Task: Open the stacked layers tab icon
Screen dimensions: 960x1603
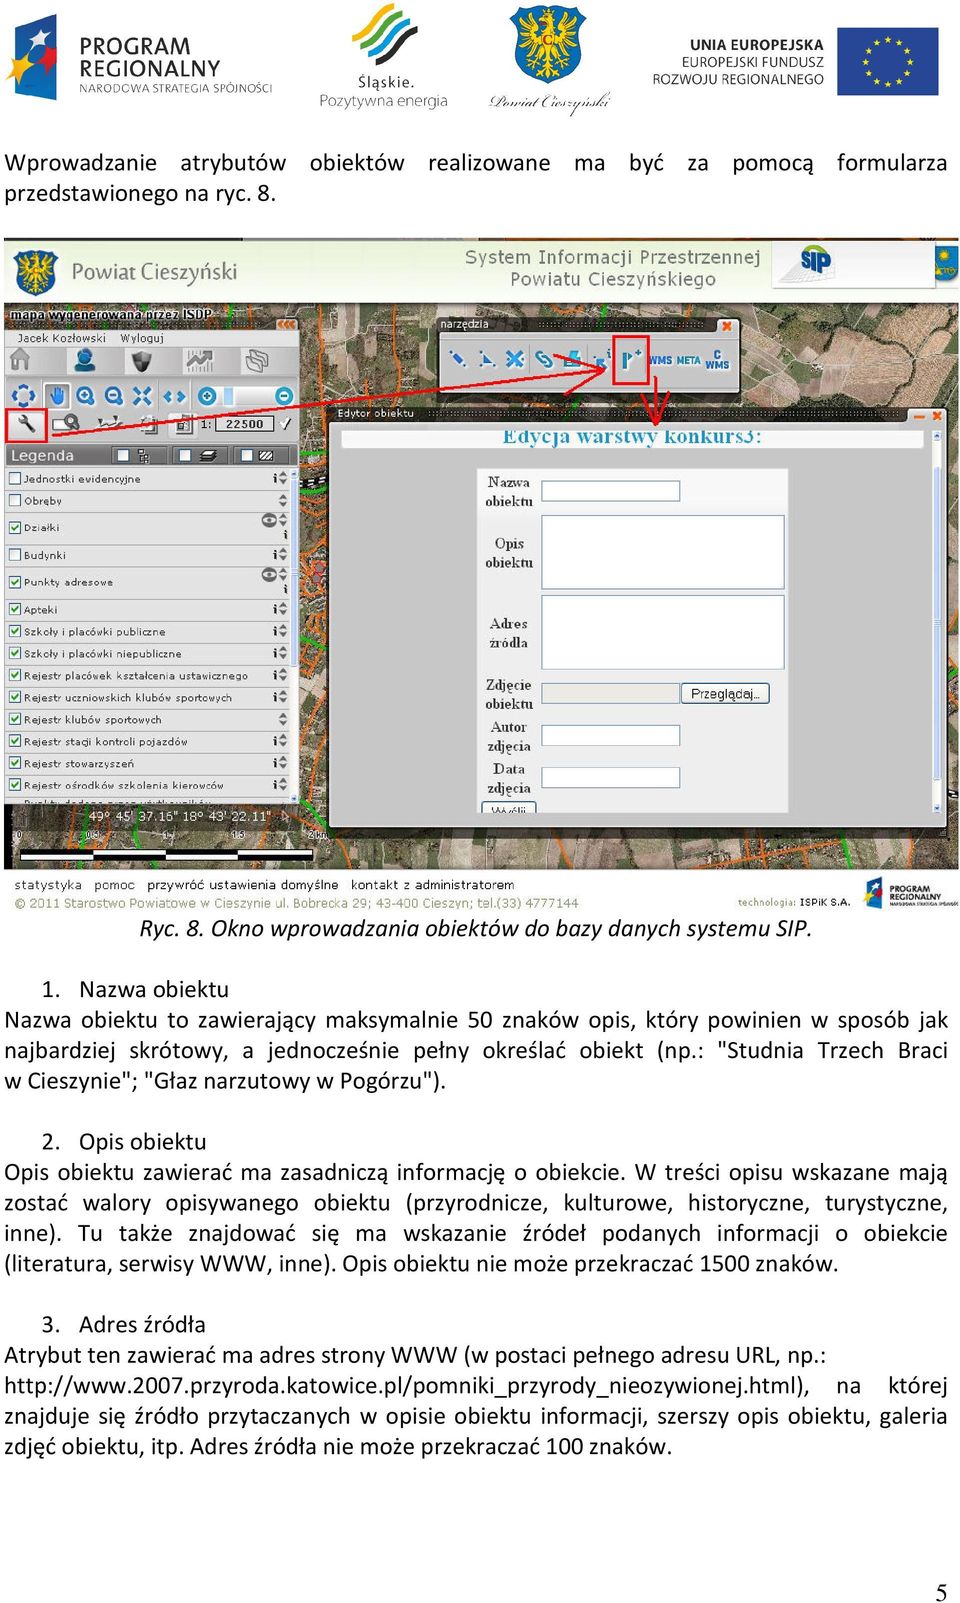Action: click(257, 361)
